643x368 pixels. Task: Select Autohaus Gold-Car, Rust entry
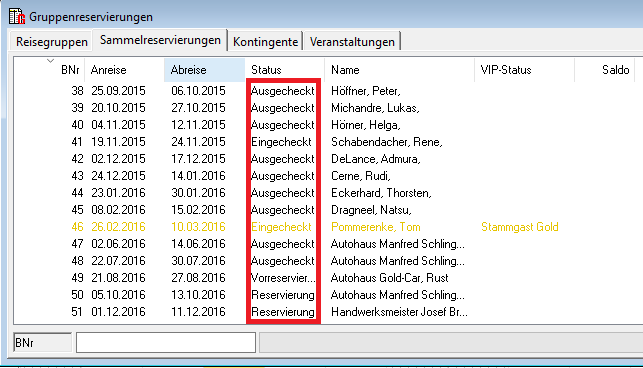click(x=390, y=278)
